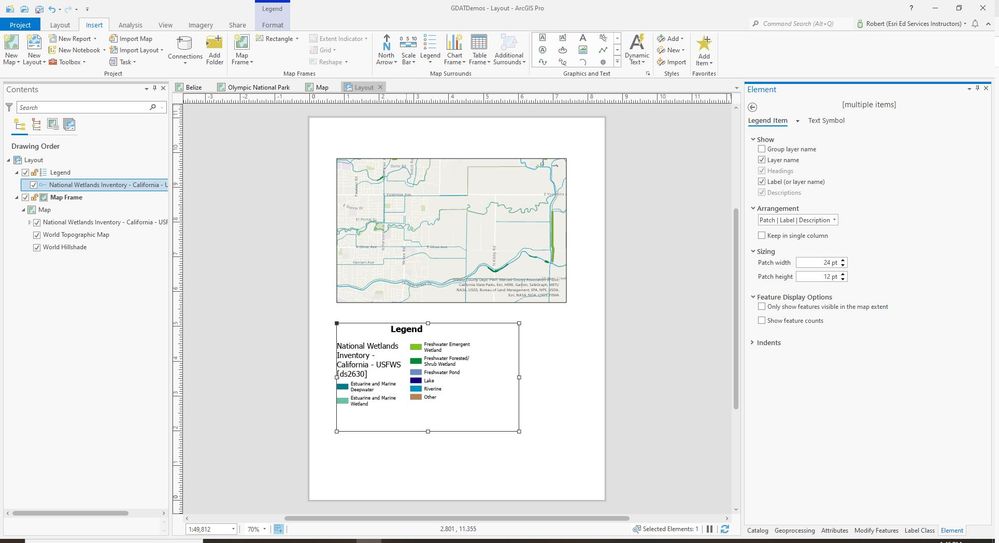Uncheck the Layer name checkbox
Image resolution: width=999 pixels, height=543 pixels.
(x=761, y=160)
